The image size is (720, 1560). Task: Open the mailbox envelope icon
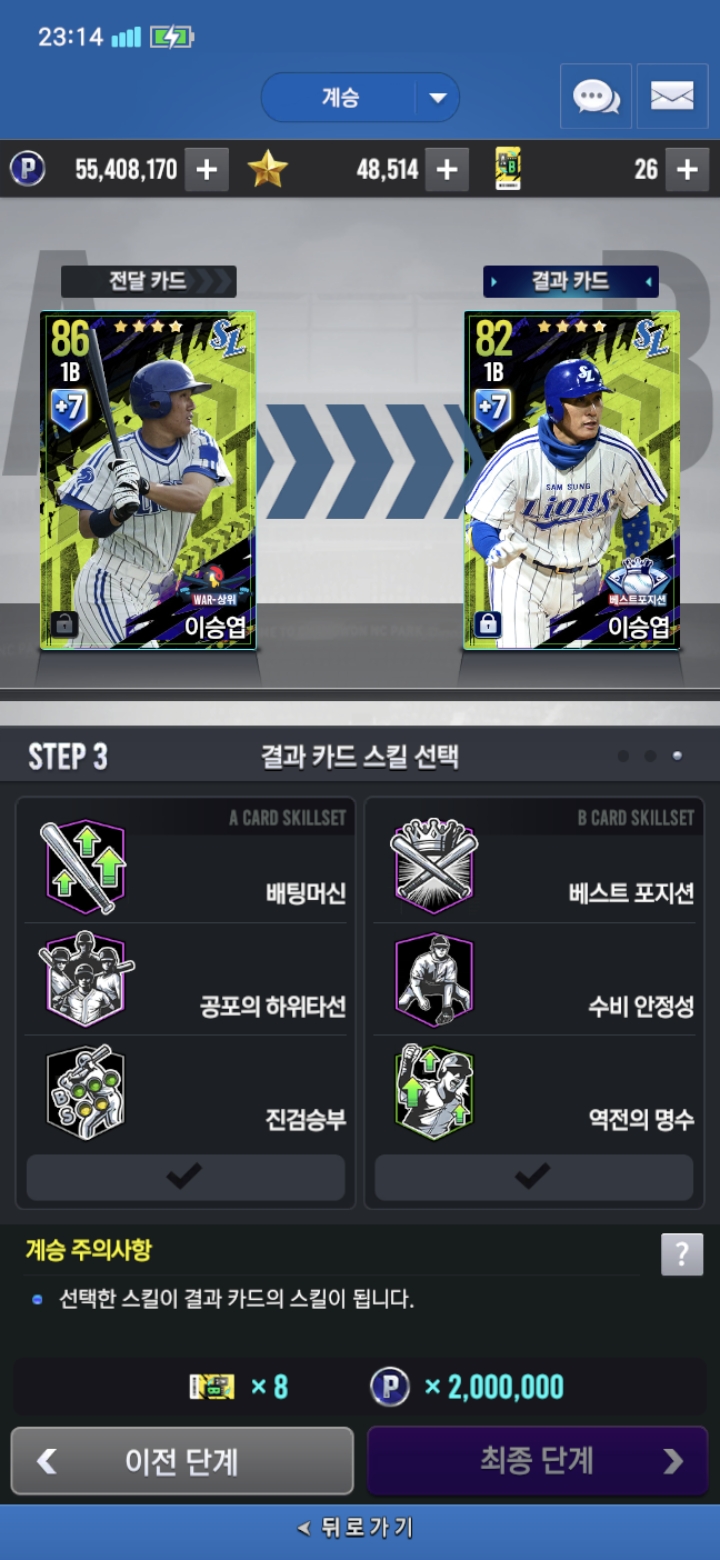pyautogui.click(x=672, y=96)
